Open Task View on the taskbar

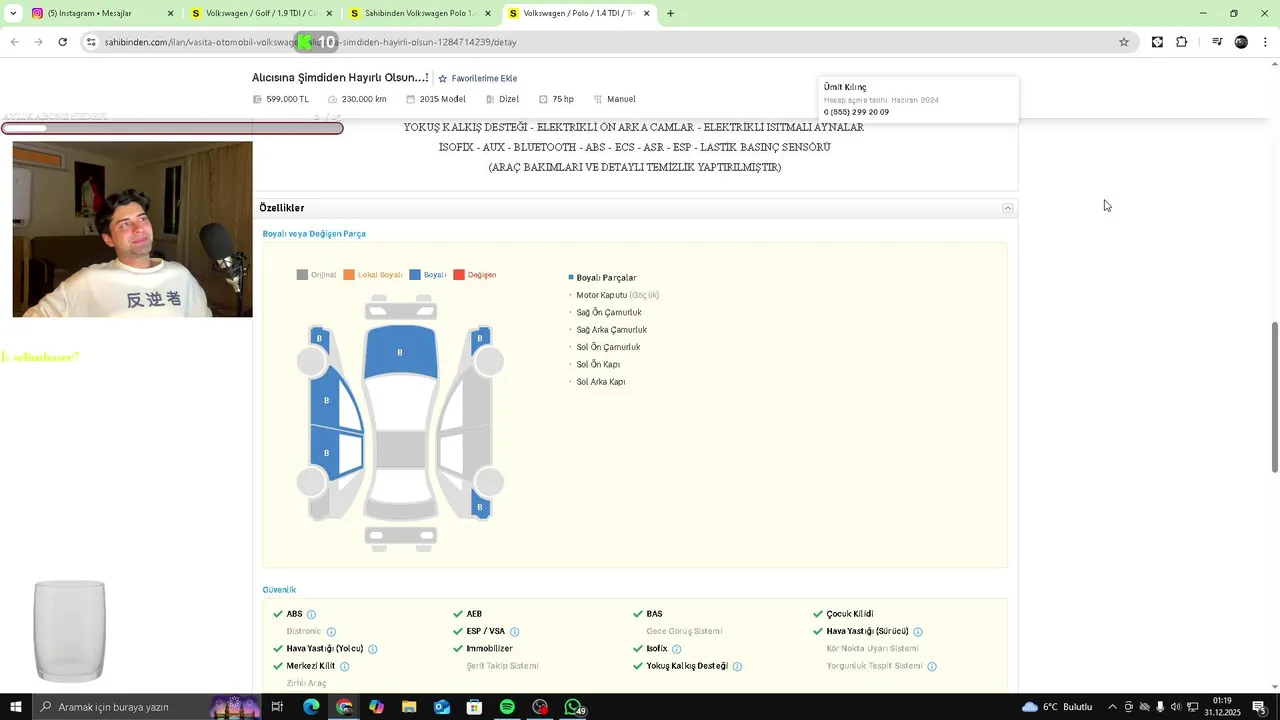tap(277, 707)
